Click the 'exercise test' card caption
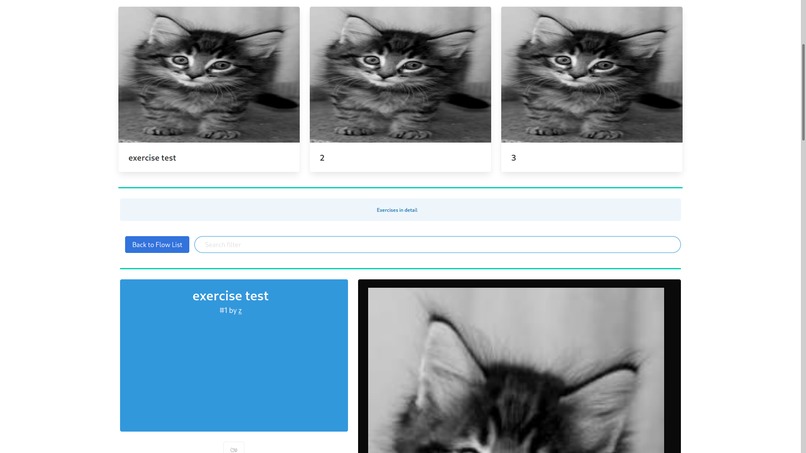 pos(152,158)
